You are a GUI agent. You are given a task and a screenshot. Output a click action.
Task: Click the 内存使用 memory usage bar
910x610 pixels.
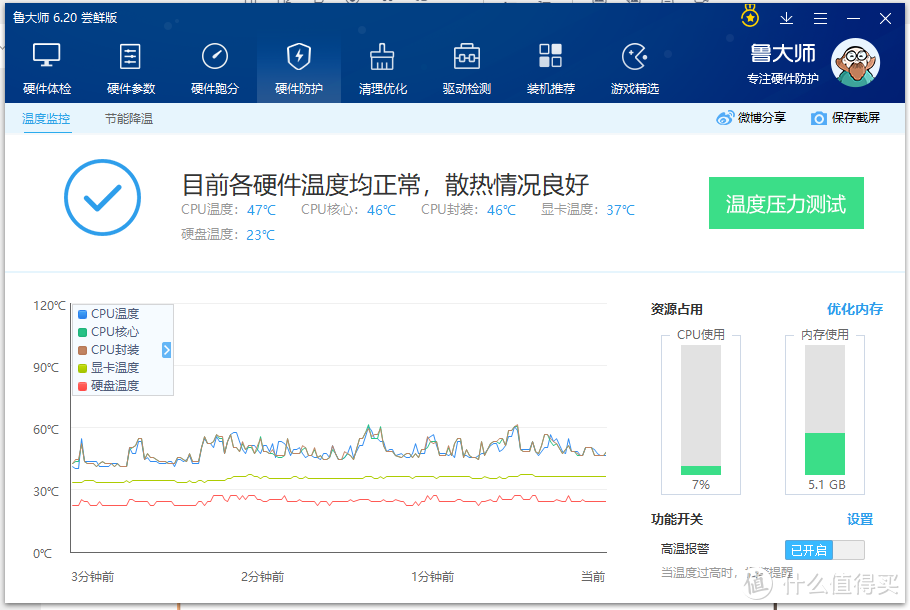(x=825, y=410)
